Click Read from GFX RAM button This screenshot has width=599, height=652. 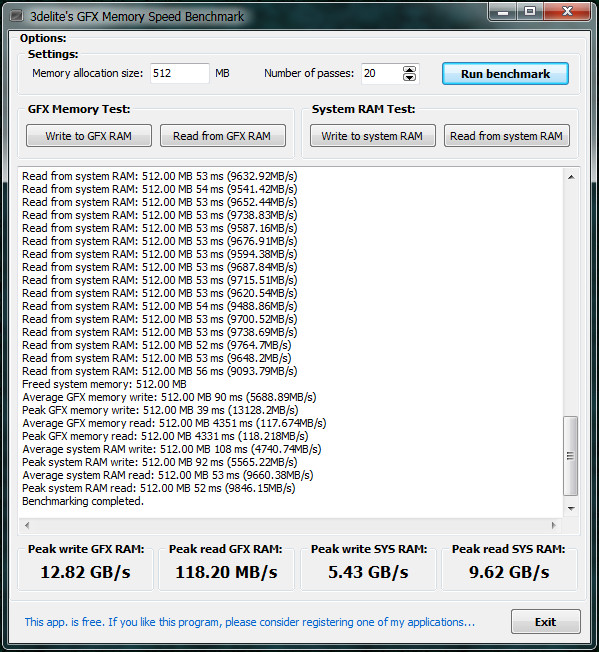click(222, 136)
